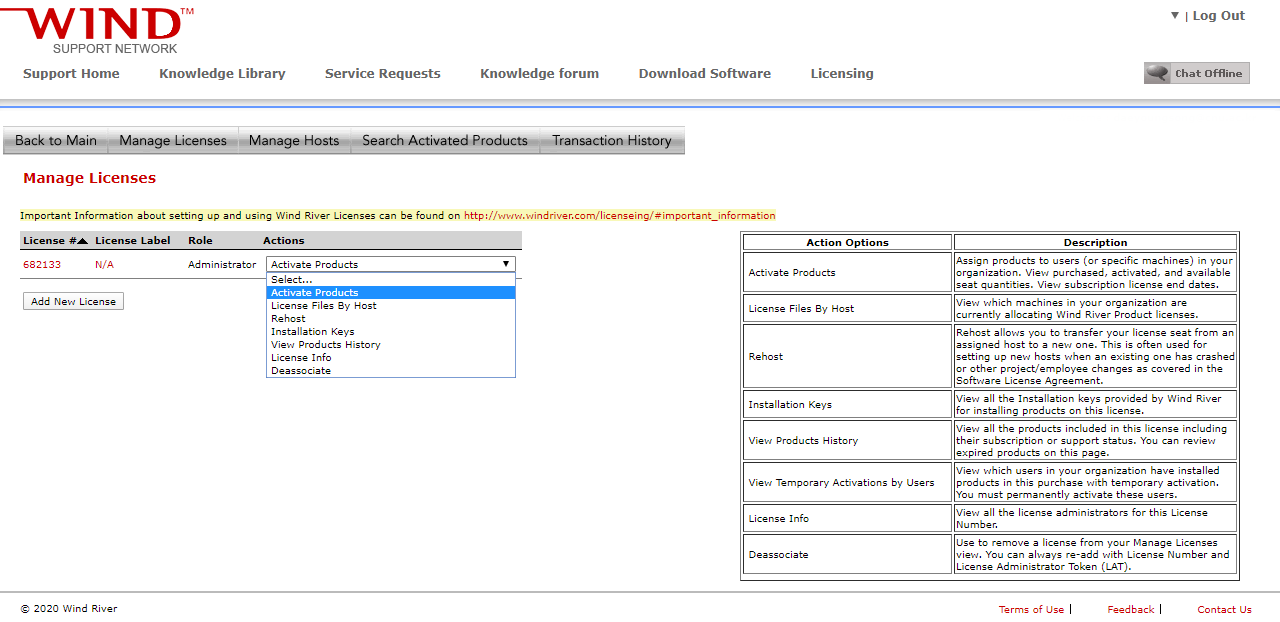
Task: Click the Log Out link
Action: (x=1219, y=16)
